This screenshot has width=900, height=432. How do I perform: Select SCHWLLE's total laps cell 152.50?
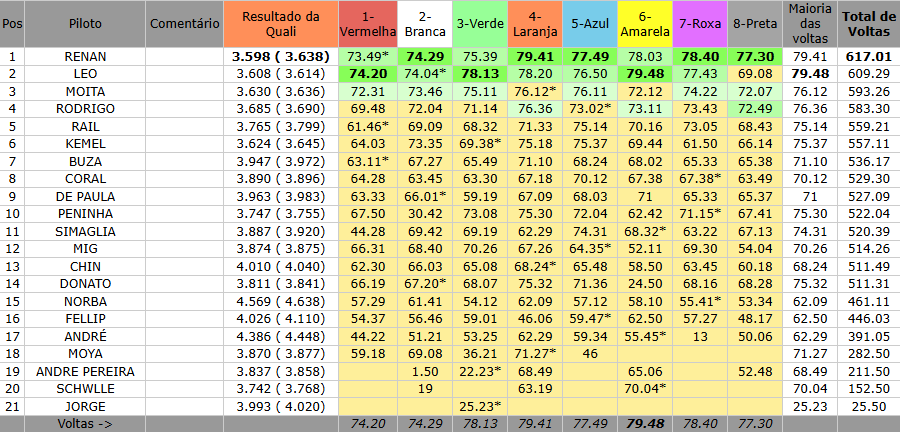(868, 389)
